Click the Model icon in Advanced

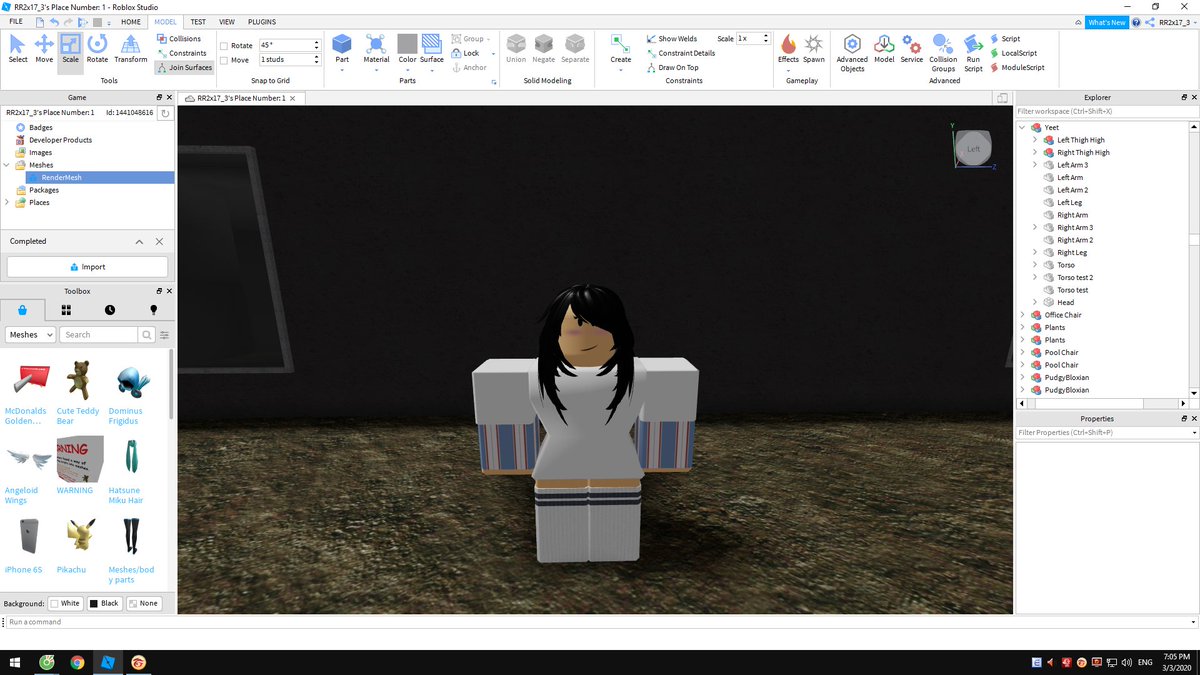(884, 49)
